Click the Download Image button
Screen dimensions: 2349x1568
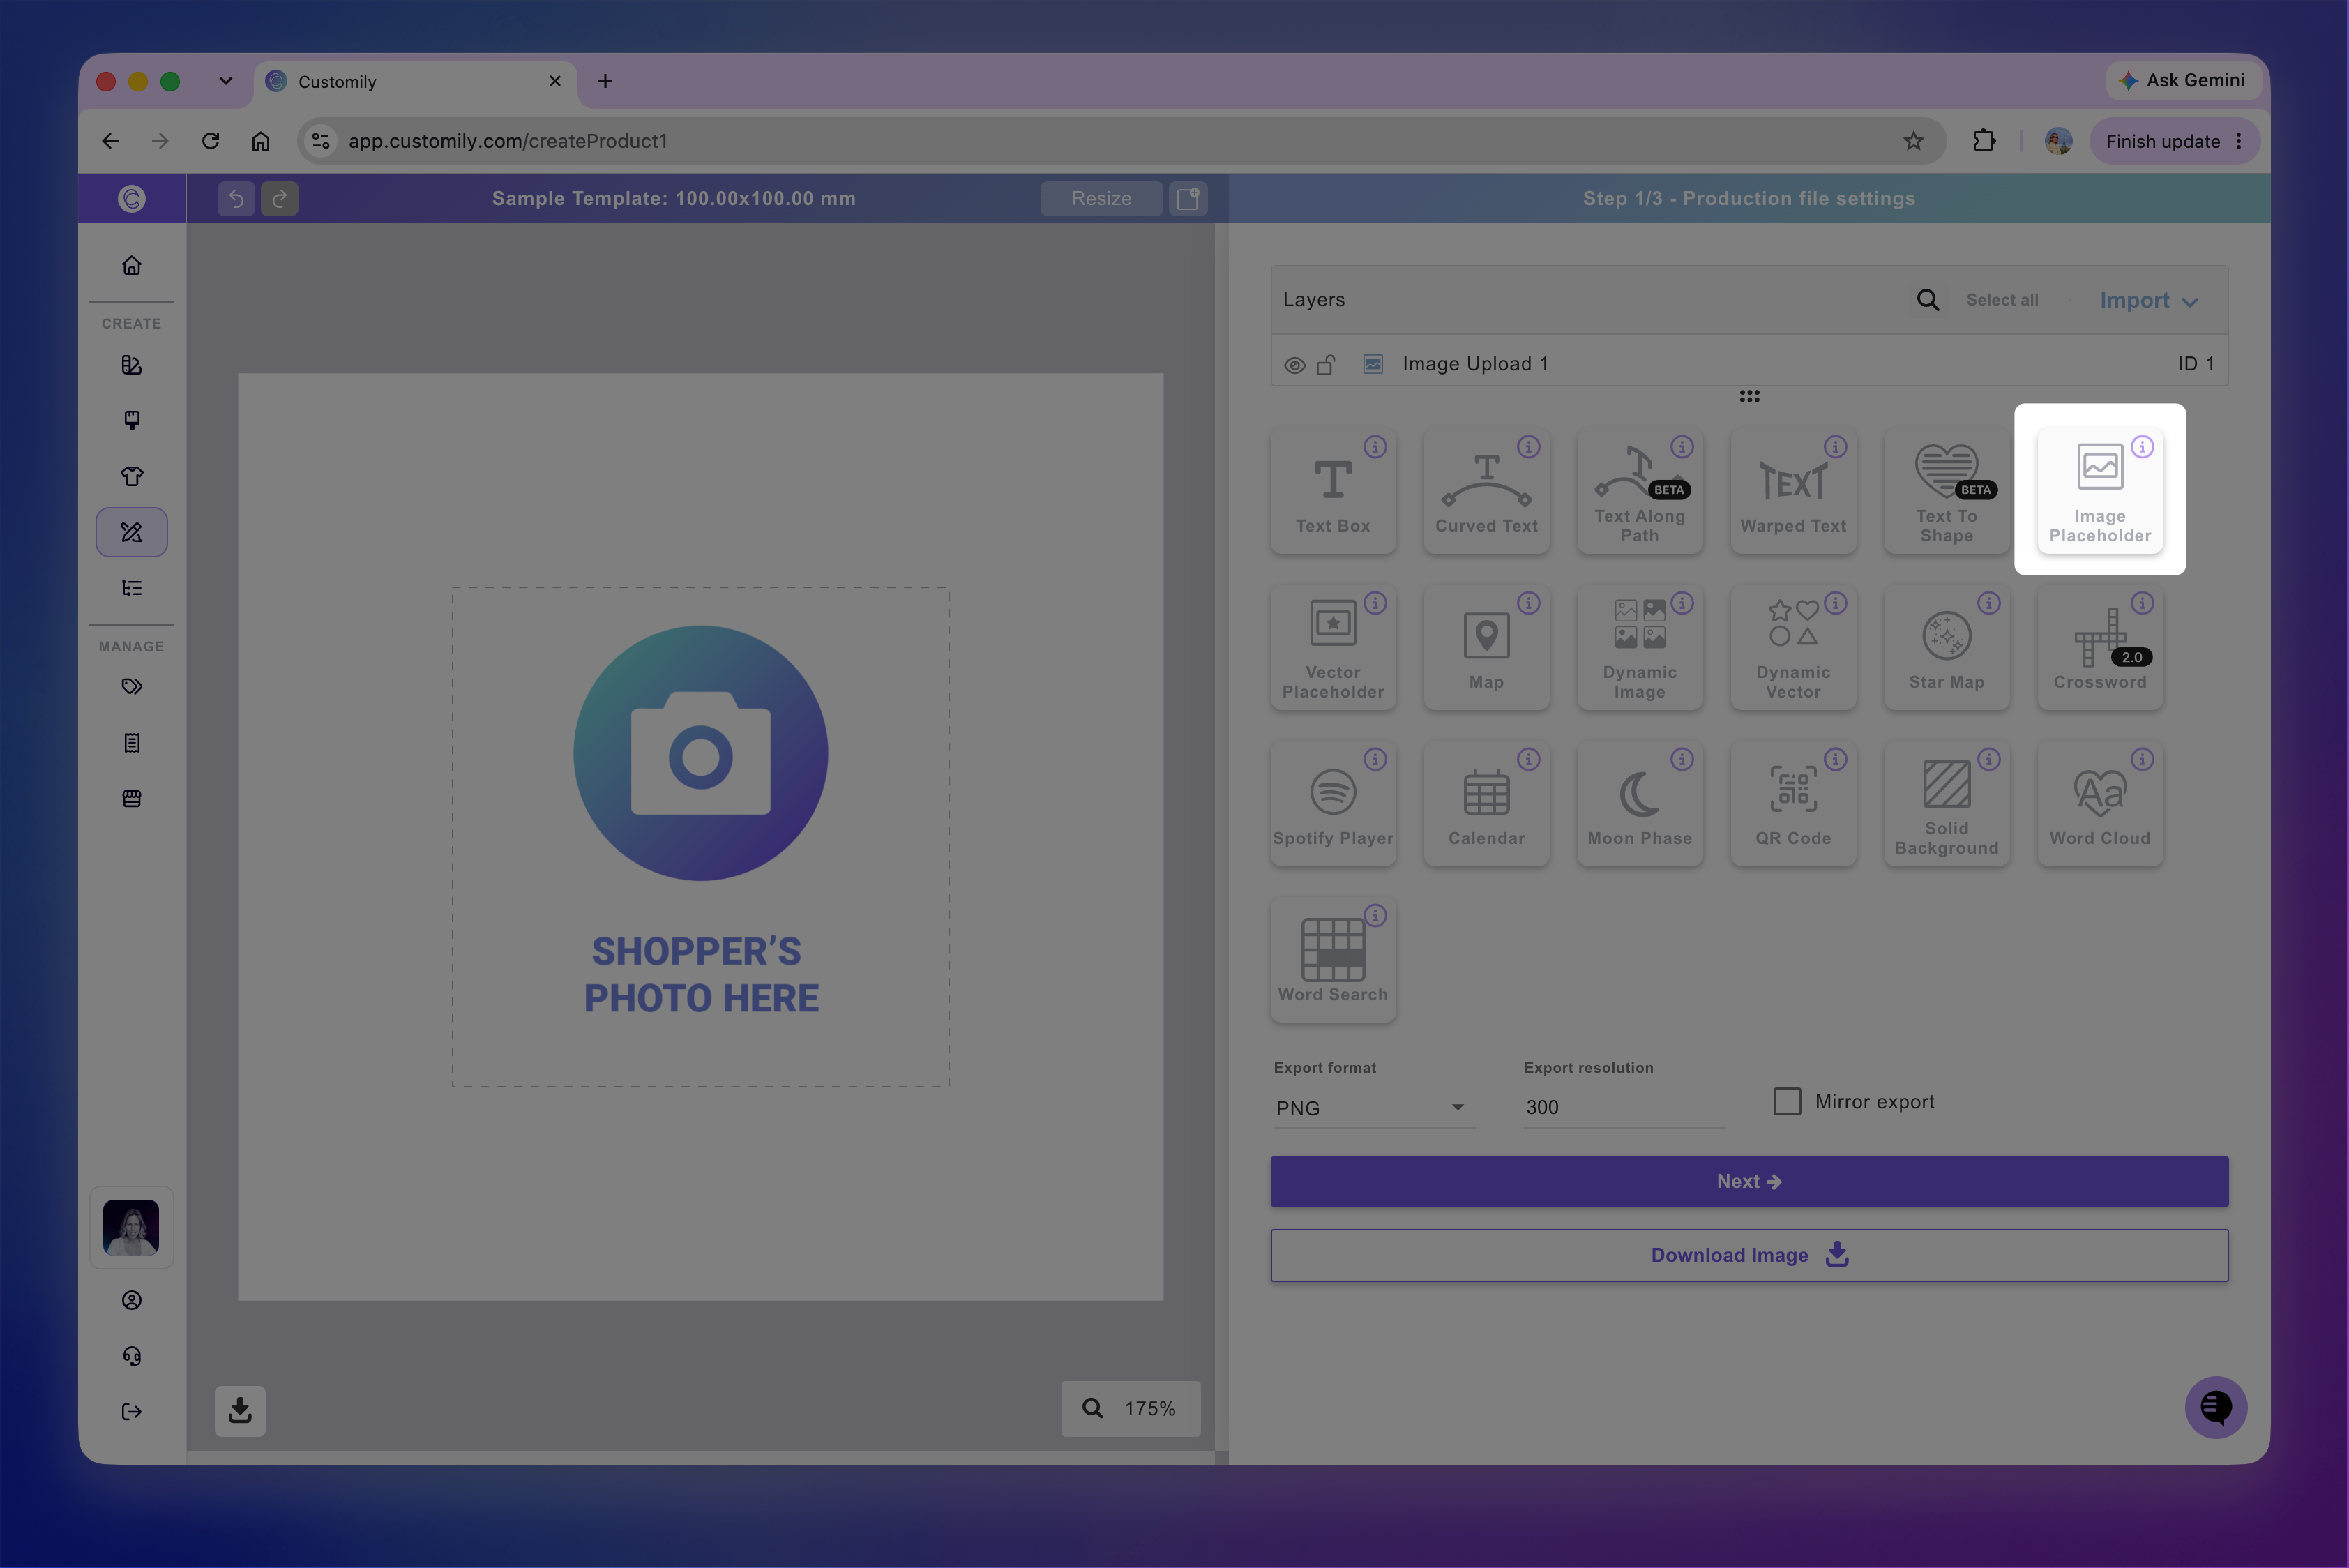point(1749,1255)
